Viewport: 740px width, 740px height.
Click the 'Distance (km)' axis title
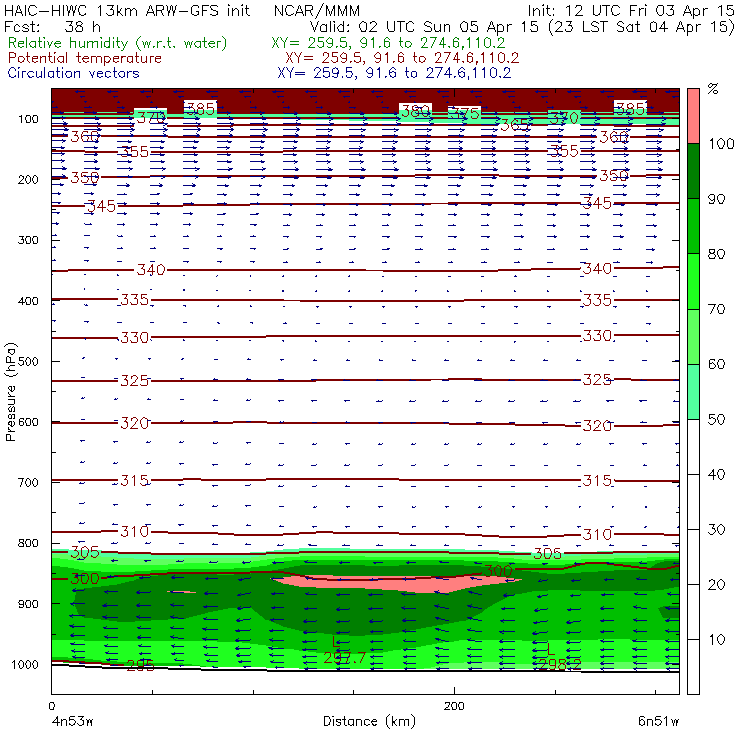coord(369,722)
